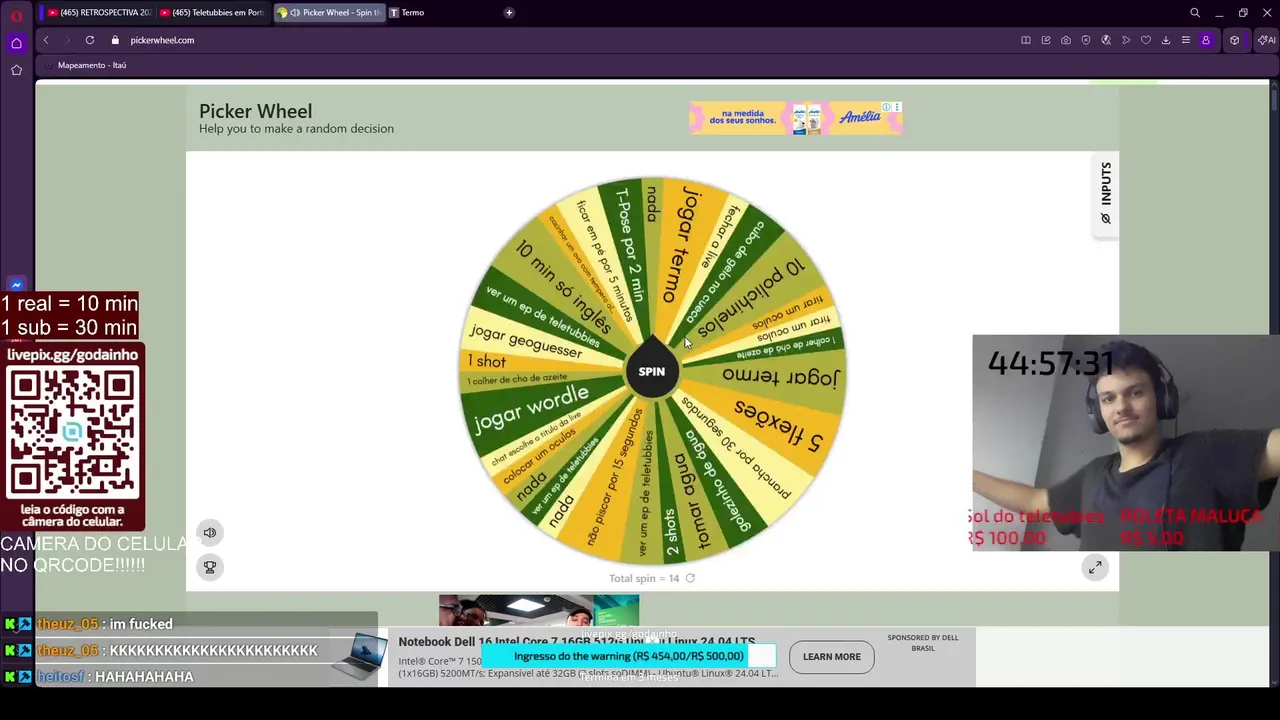Switch to the RETROSPECTIVA YouTube tab
This screenshot has height=720, width=1280.
pyautogui.click(x=100, y=13)
